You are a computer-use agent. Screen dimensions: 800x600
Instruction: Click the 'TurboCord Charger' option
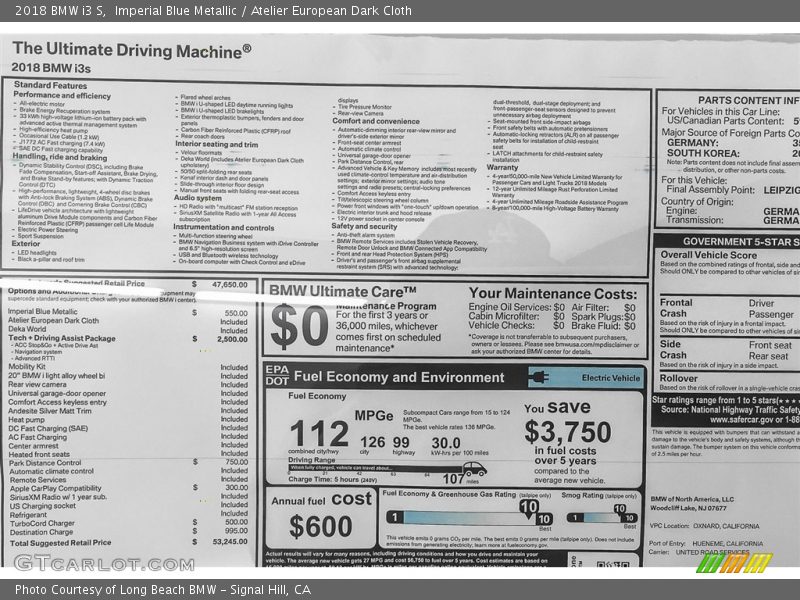[x=42, y=523]
